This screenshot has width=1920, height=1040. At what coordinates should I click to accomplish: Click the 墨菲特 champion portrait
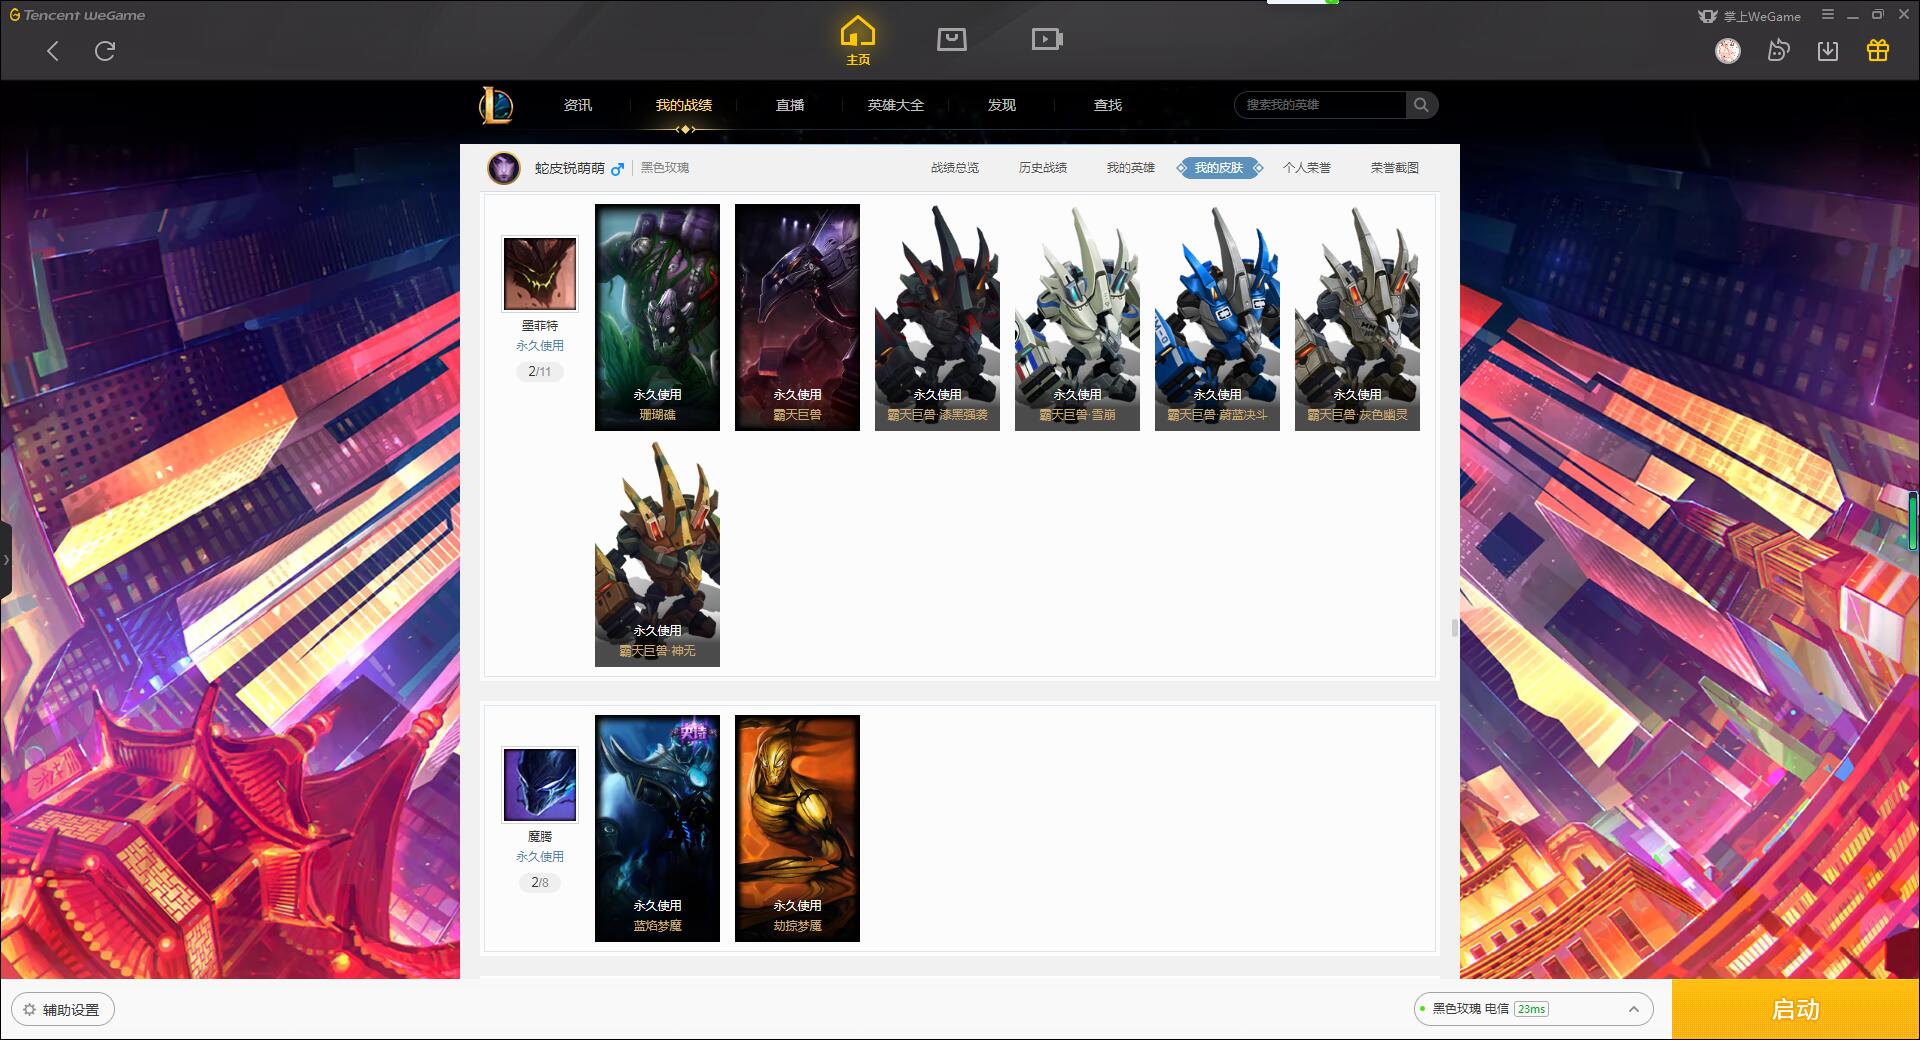540,274
